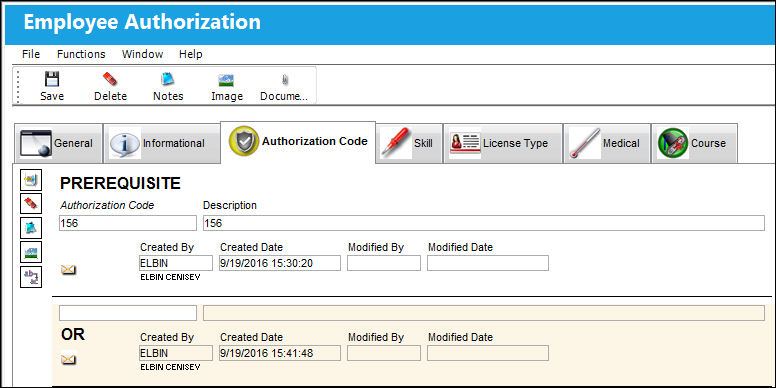This screenshot has width=776, height=388.
Task: Click envelope icon under OR section
Action: [68, 359]
